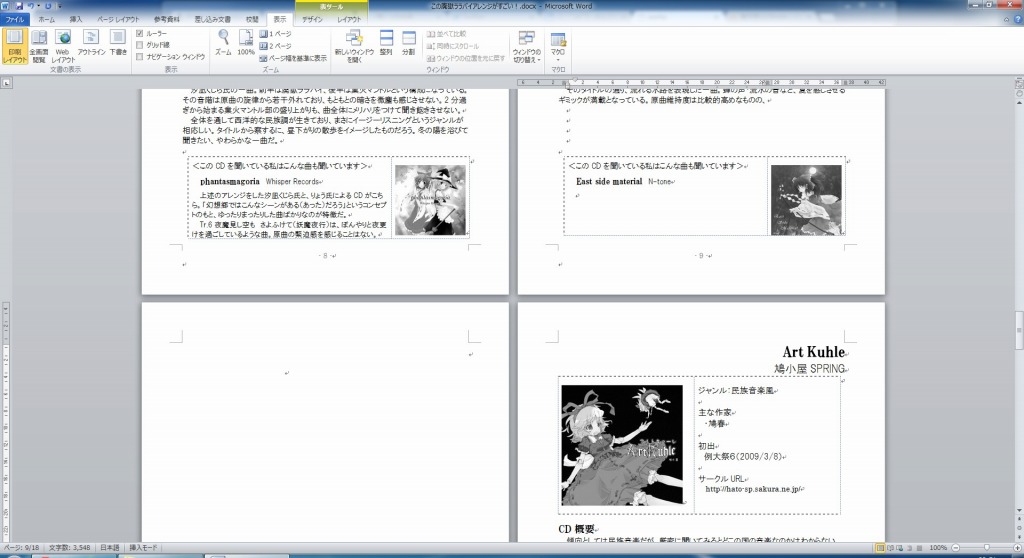The image size is (1024, 558).
Task: Click 100% zoom level in status bar
Action: coord(938,548)
